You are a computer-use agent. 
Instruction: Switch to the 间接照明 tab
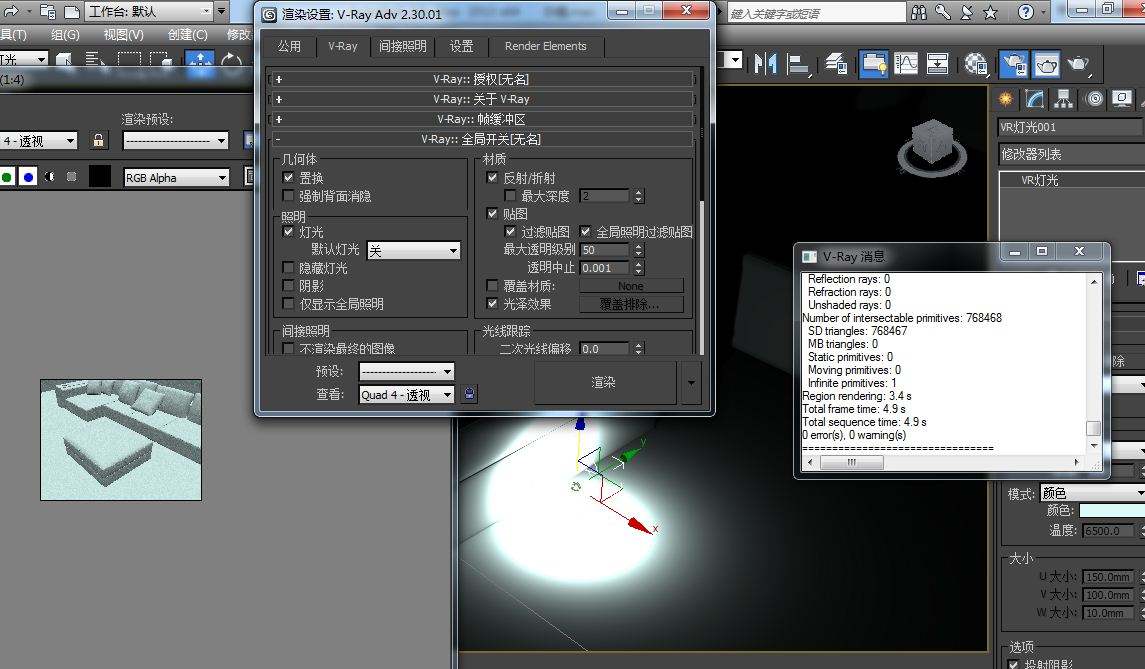pyautogui.click(x=402, y=46)
